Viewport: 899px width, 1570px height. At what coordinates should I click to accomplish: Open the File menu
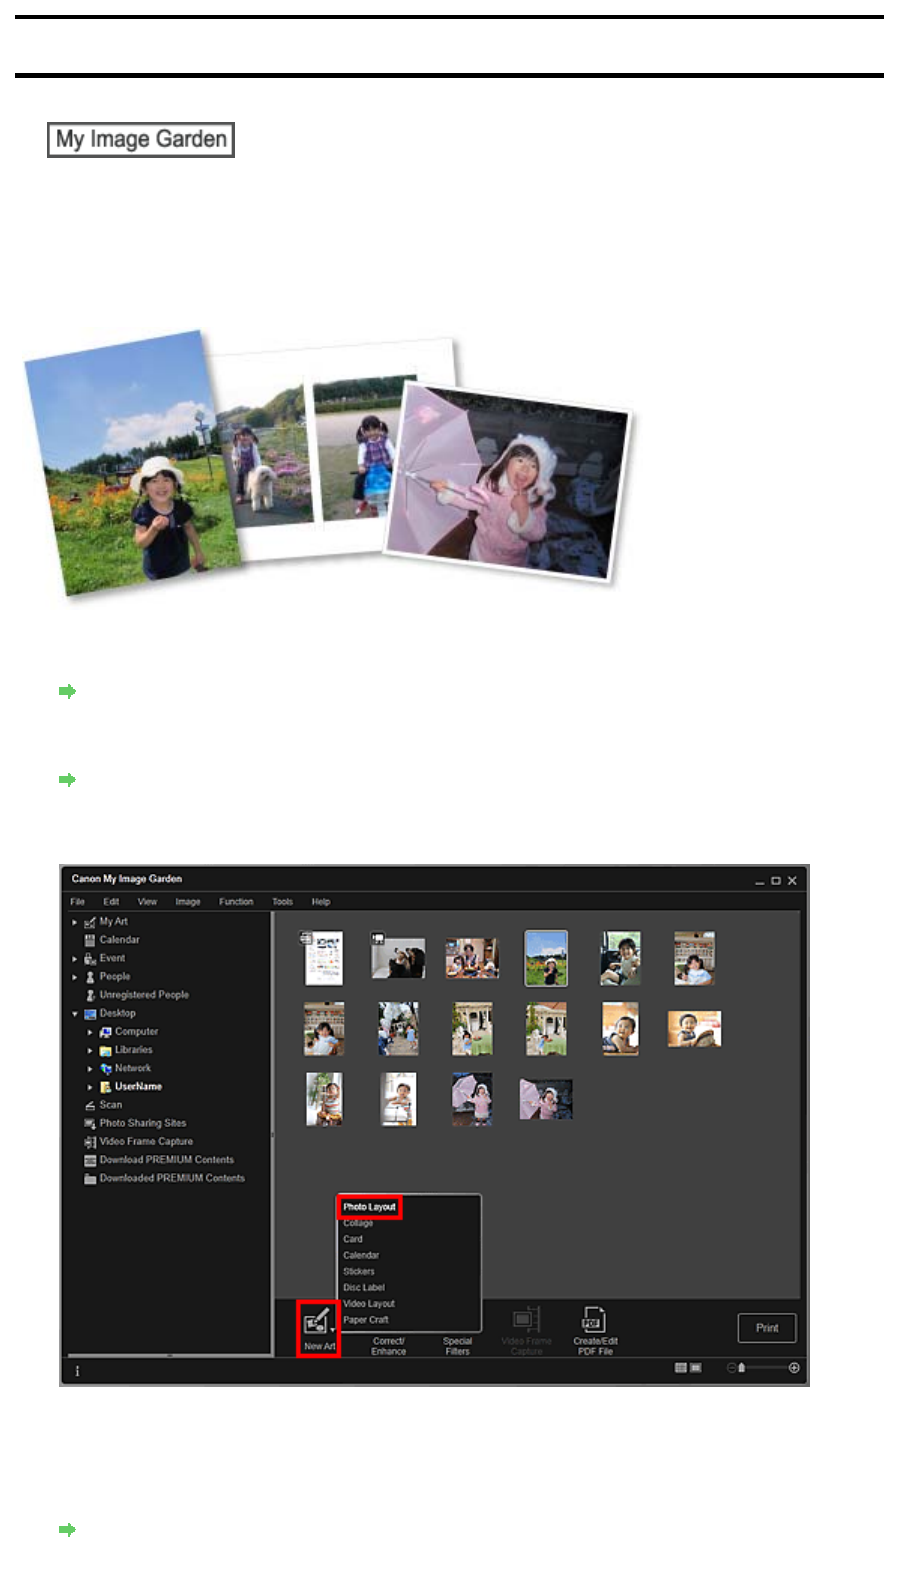tap(77, 901)
